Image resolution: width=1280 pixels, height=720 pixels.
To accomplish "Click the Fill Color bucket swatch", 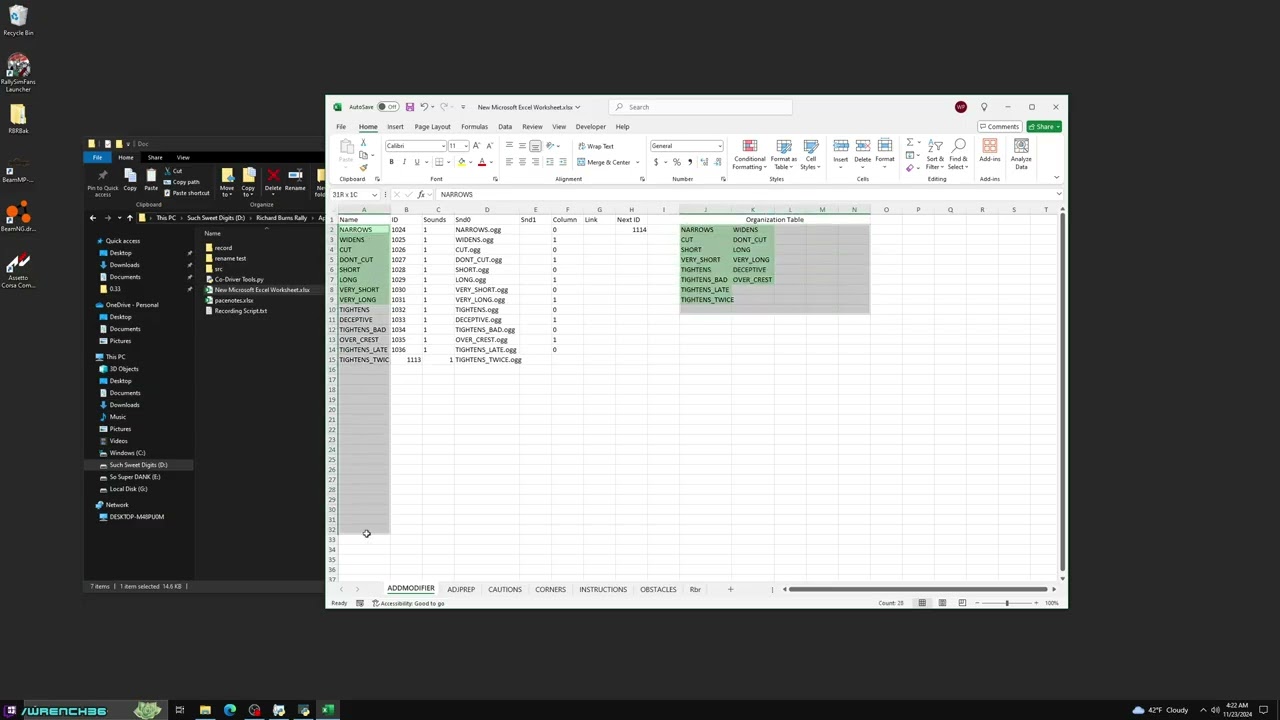I will pyautogui.click(x=461, y=162).
